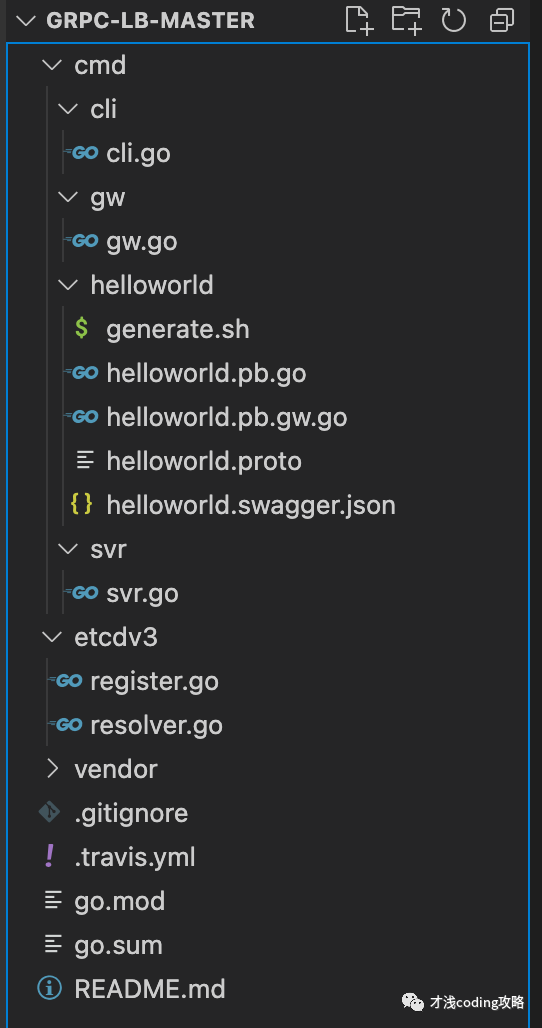The image size is (542, 1028).
Task: Select the svr folder name
Action: pos(108,549)
